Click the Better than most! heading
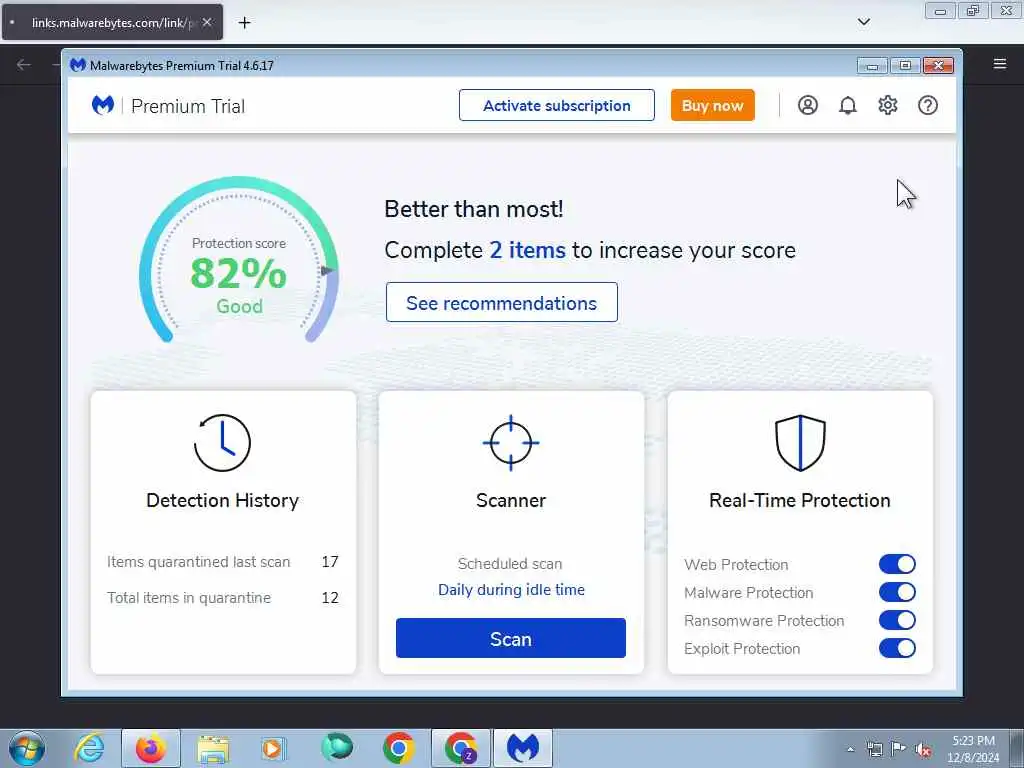 (473, 209)
